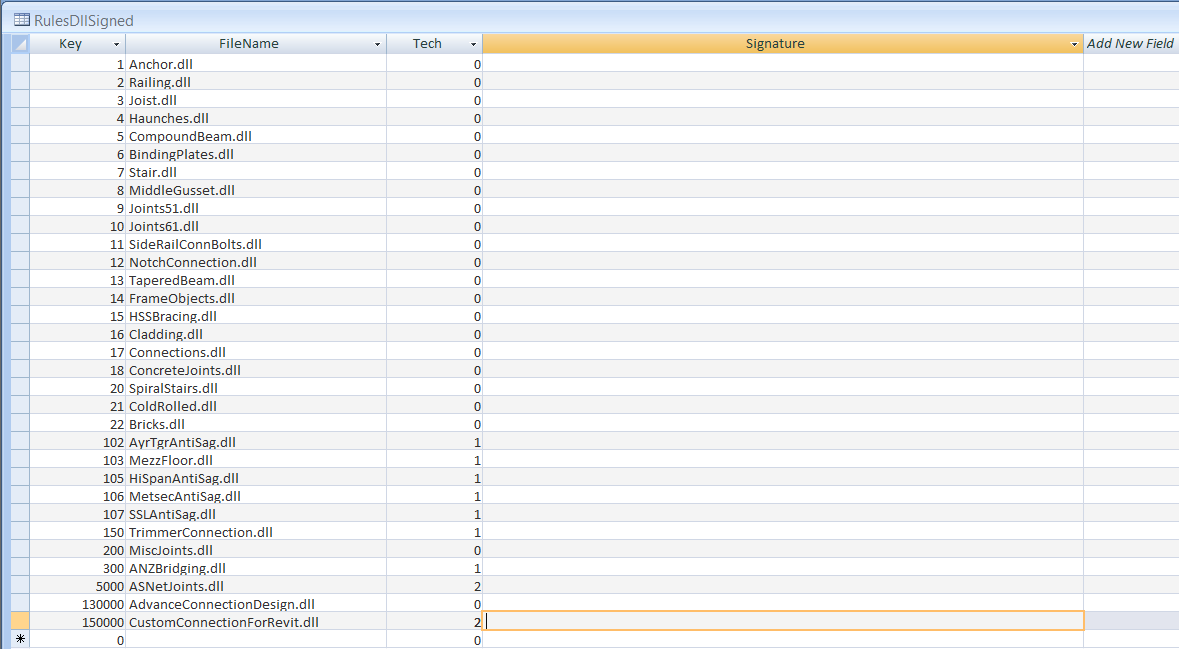Click the Key value 130000

(103, 605)
